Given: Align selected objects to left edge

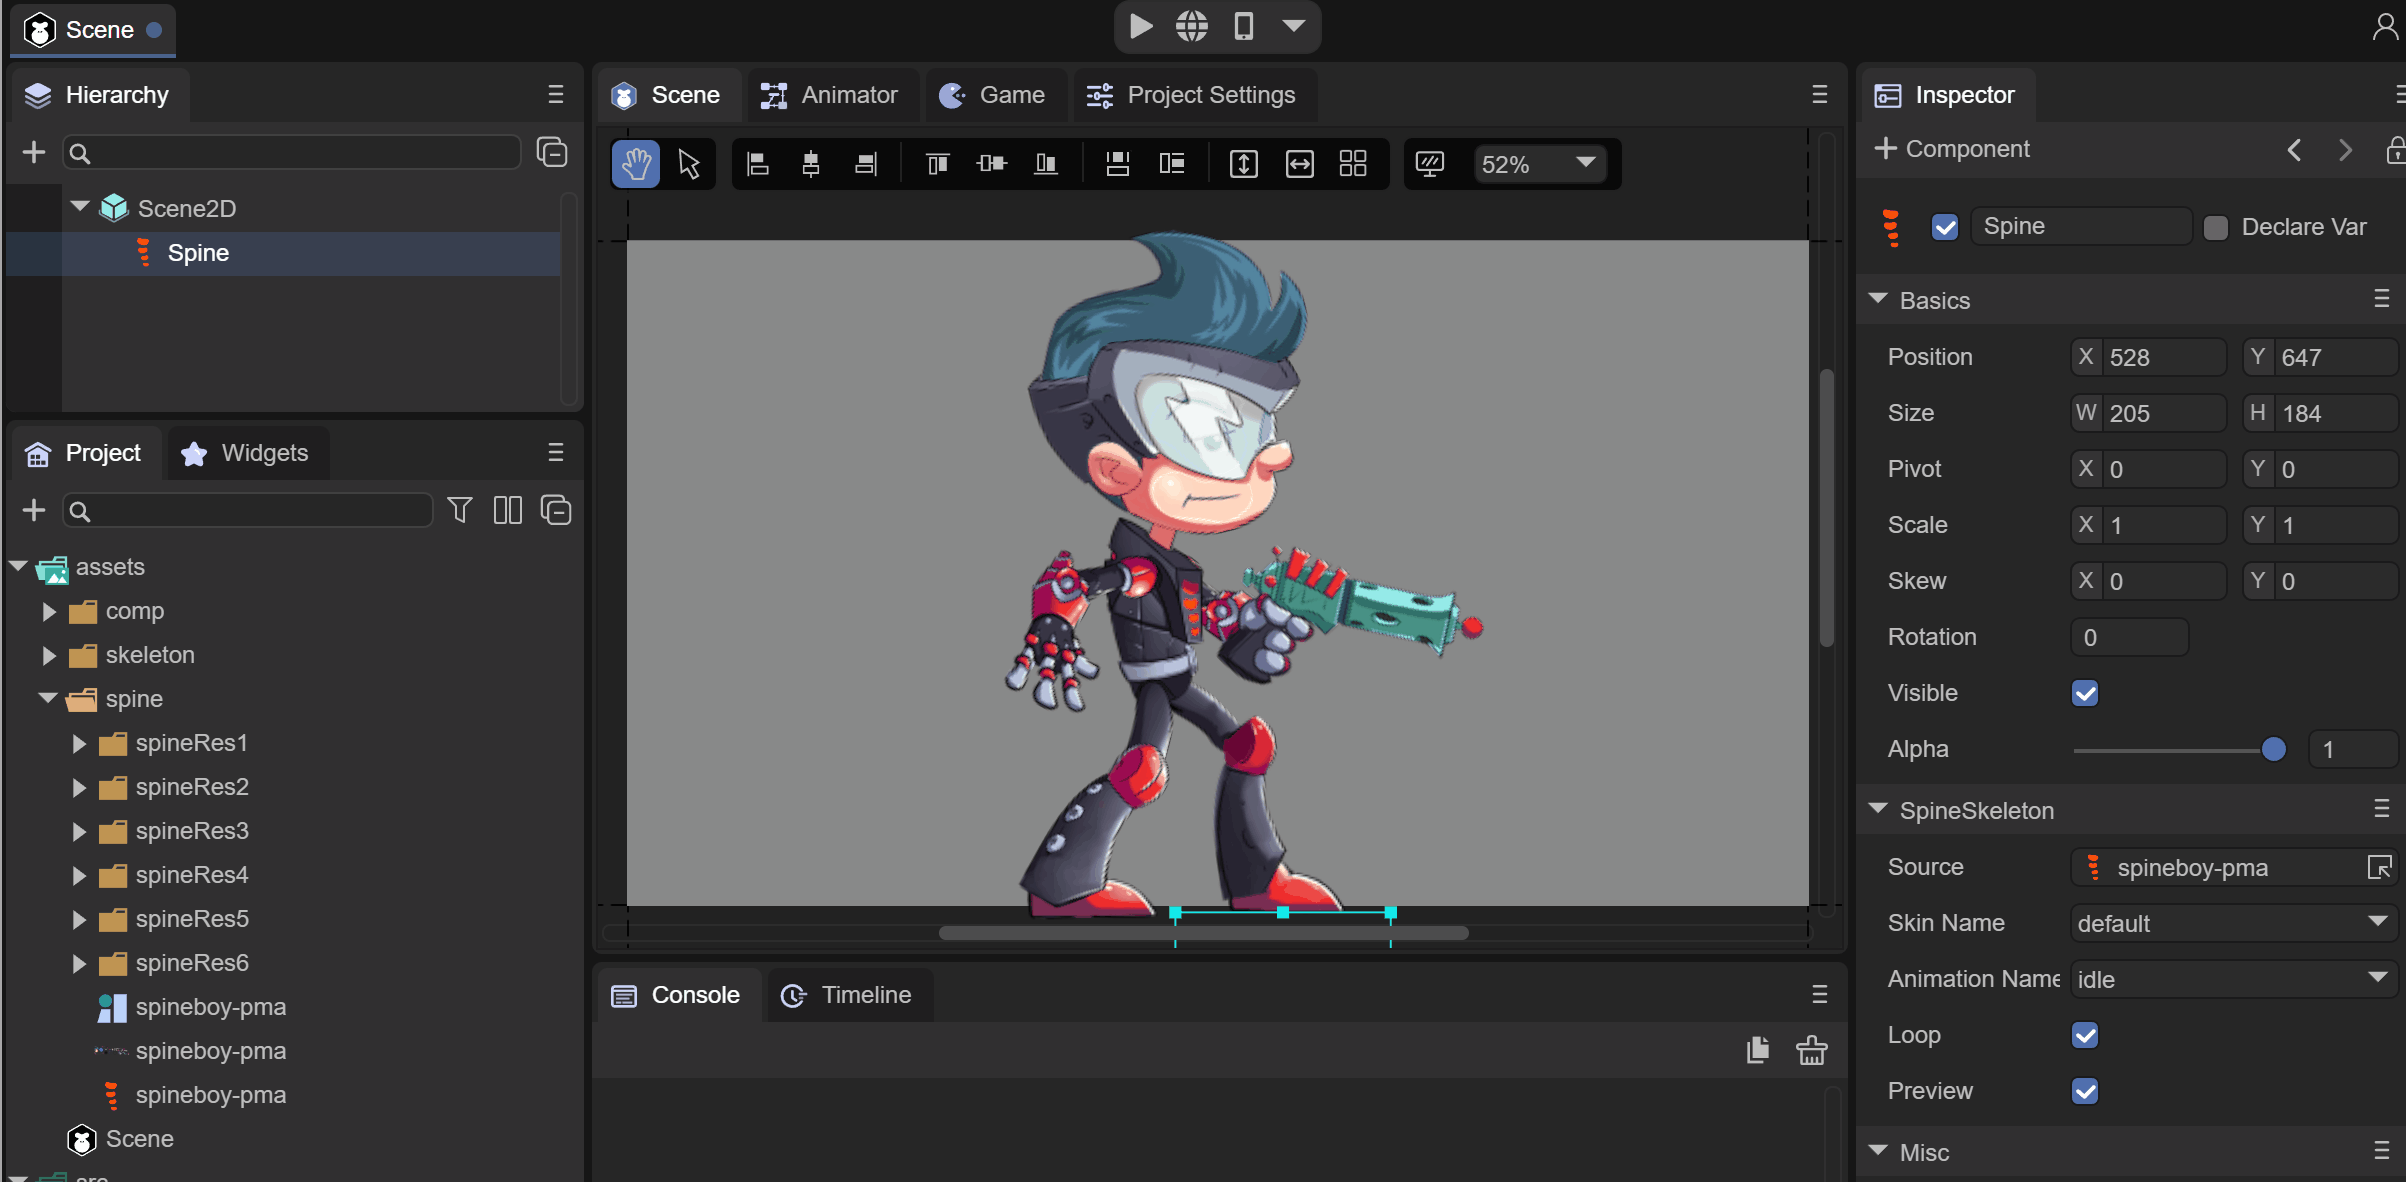Looking at the screenshot, I should 759,164.
